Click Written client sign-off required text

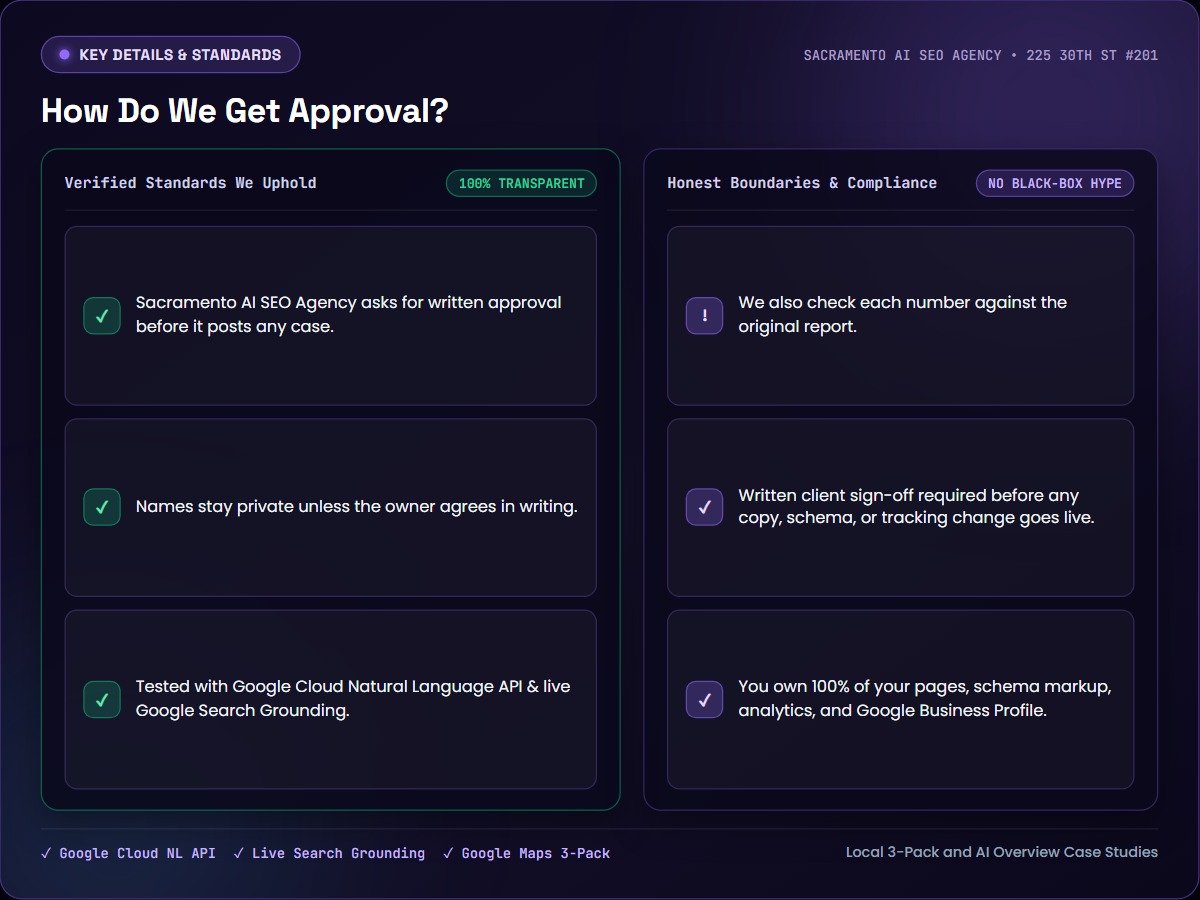pyautogui.click(x=916, y=507)
